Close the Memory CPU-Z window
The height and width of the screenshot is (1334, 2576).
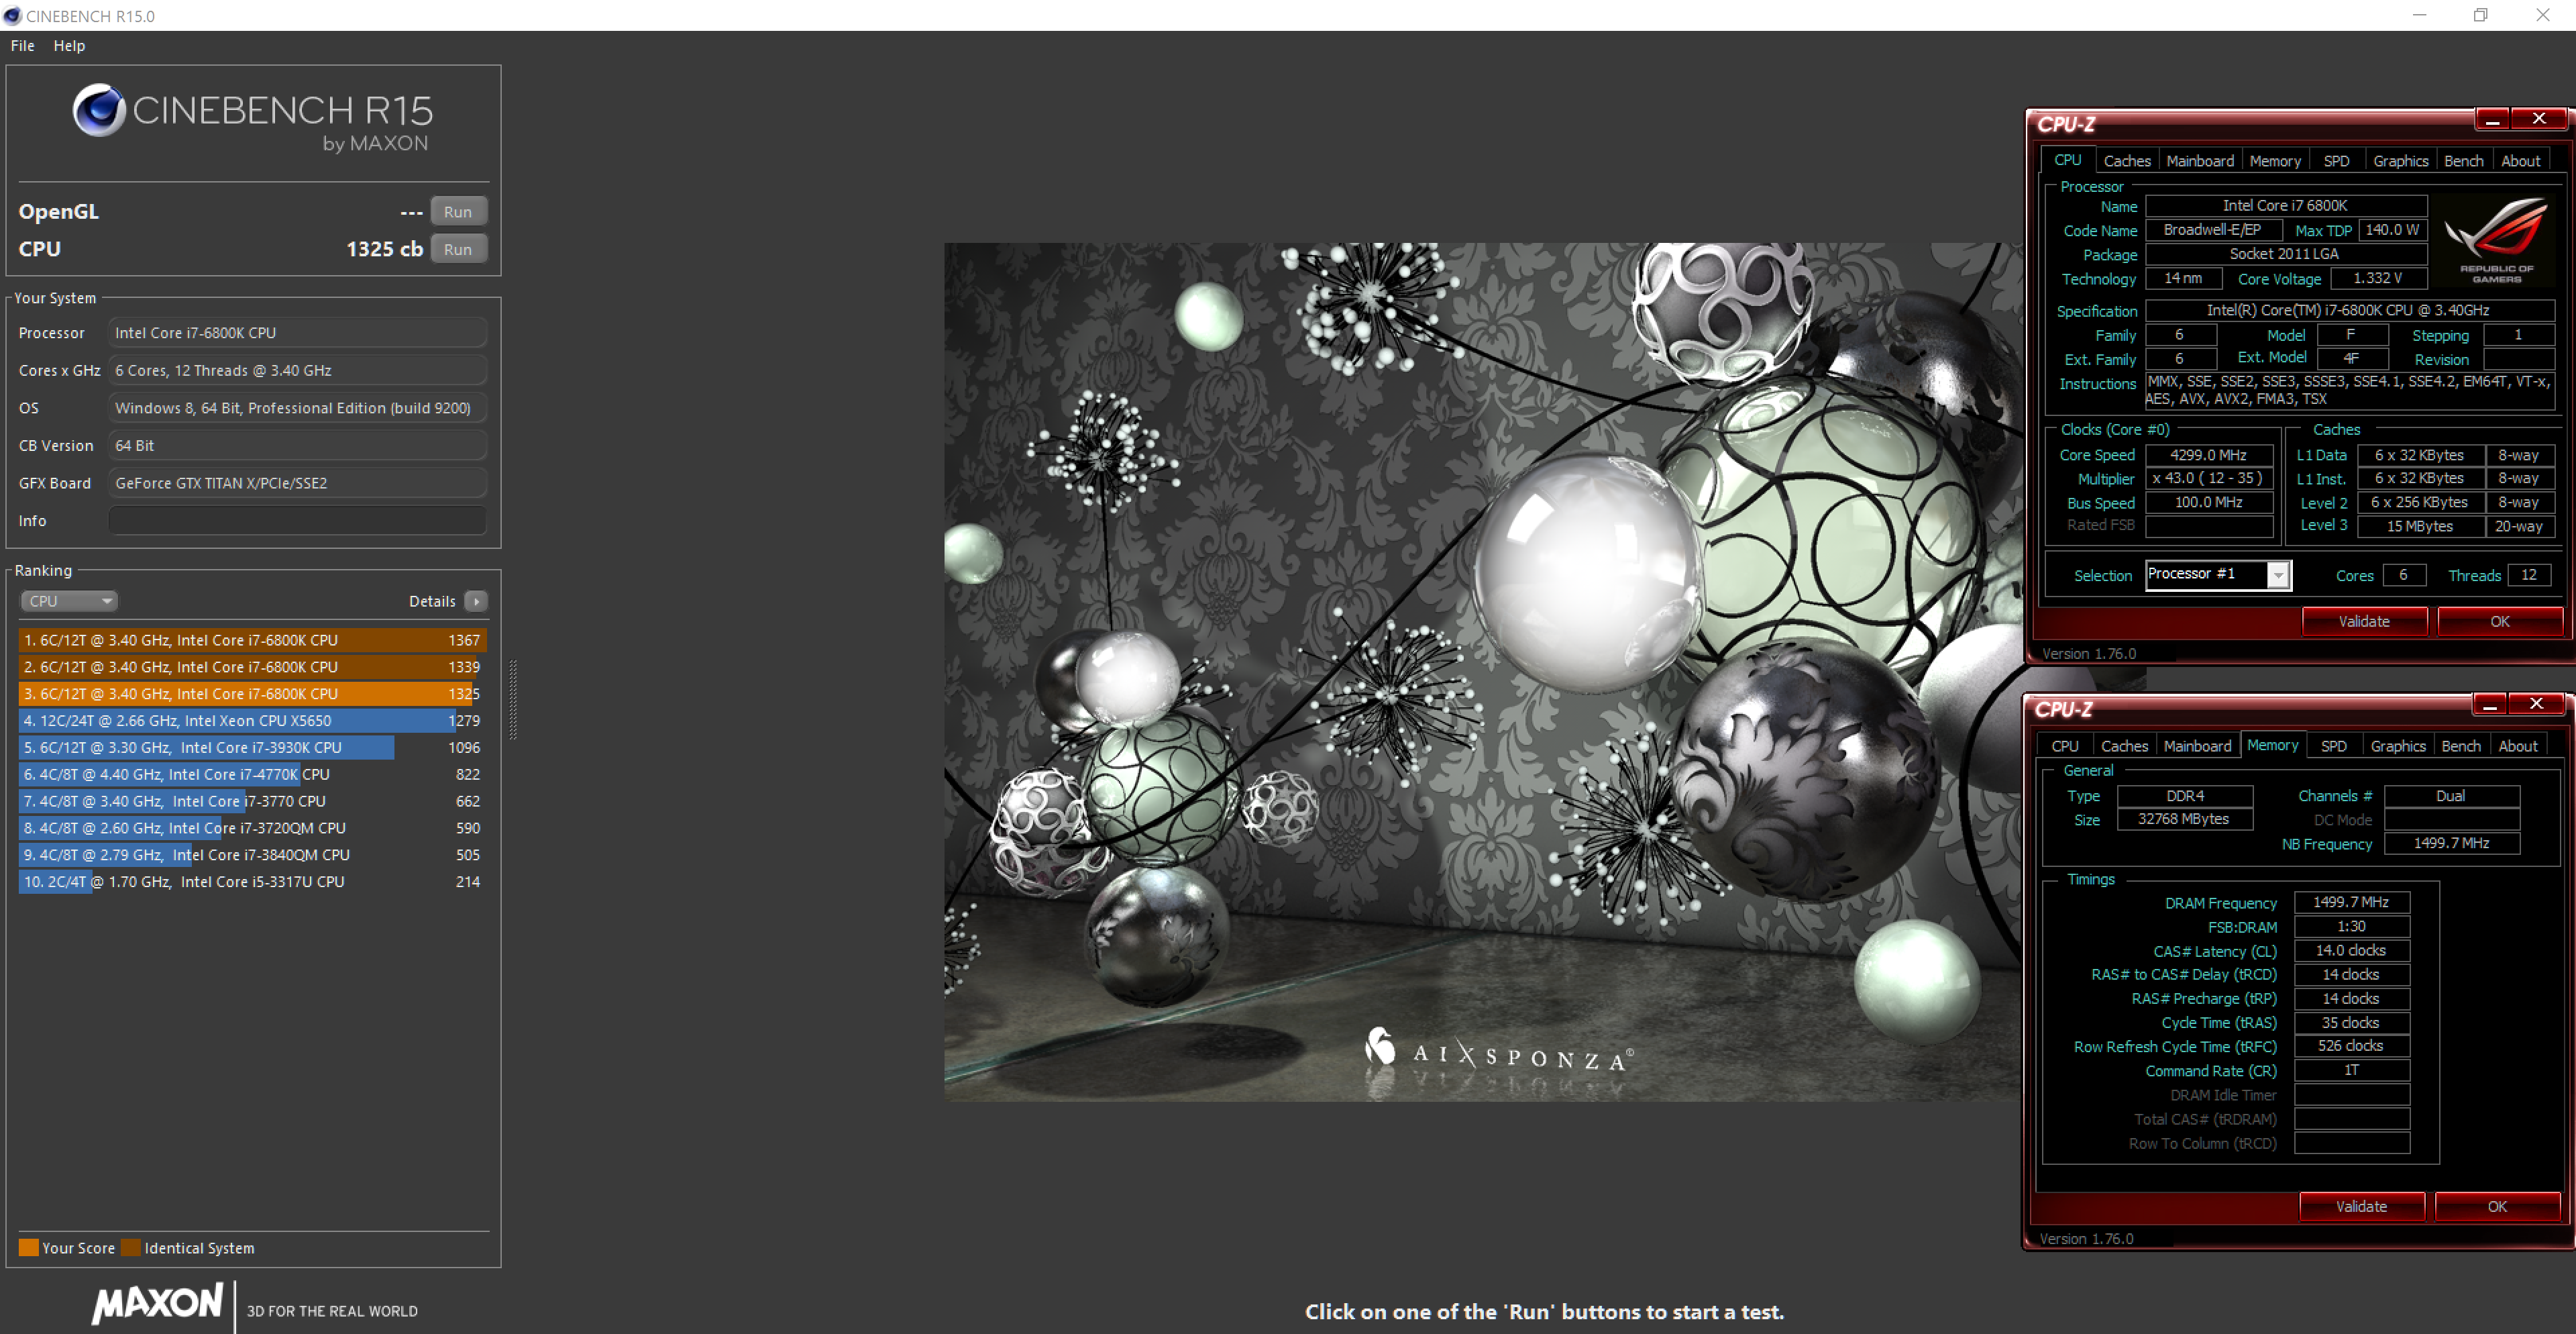2536,704
